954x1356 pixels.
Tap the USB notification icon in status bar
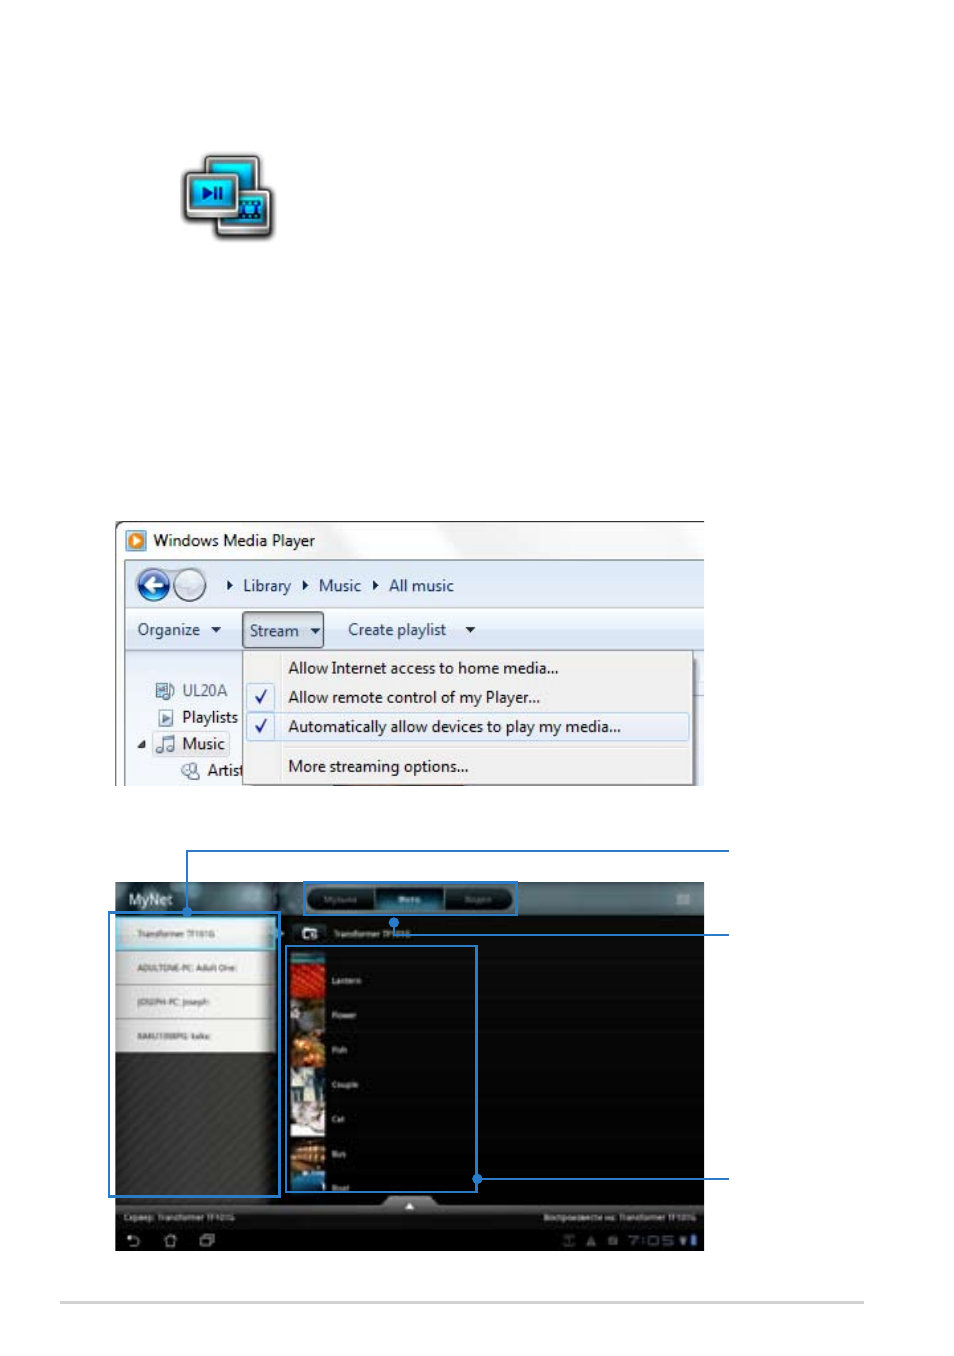569,1240
